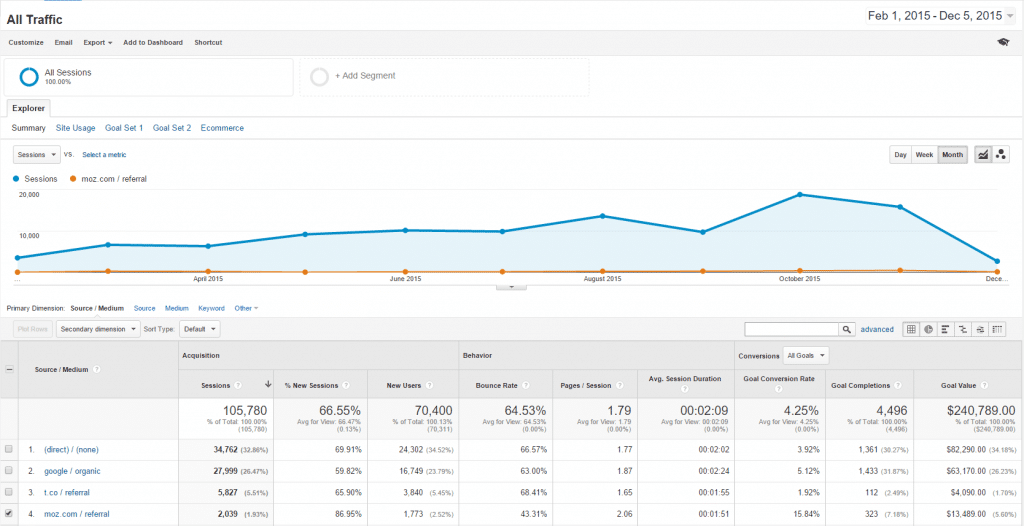Switch to the Site Usage tab
The height and width of the screenshot is (526, 1024).
click(75, 128)
